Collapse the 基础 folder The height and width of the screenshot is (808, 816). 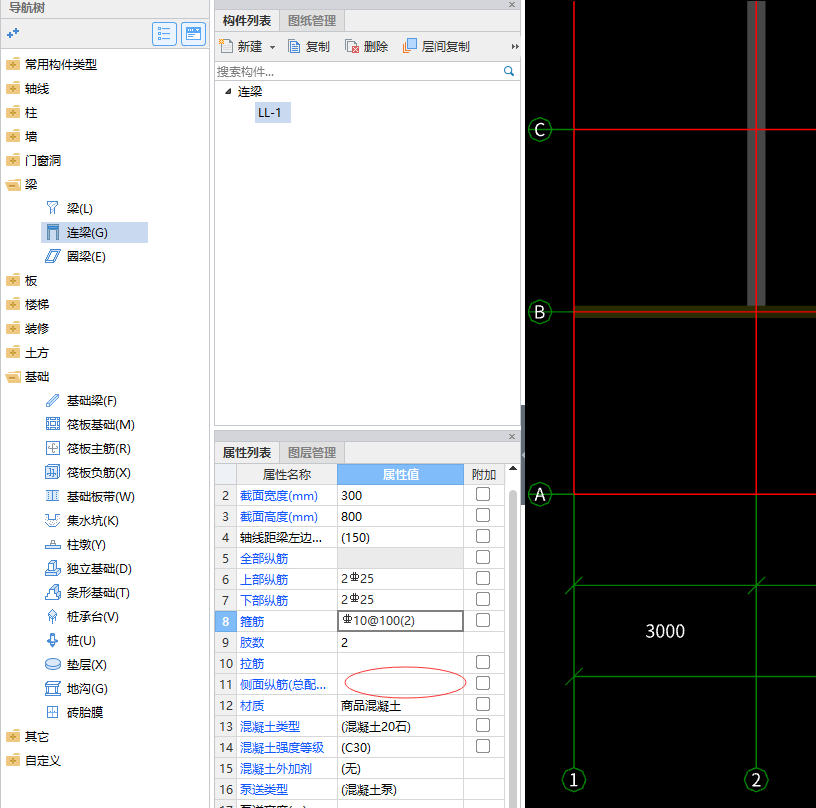pyautogui.click(x=13, y=377)
